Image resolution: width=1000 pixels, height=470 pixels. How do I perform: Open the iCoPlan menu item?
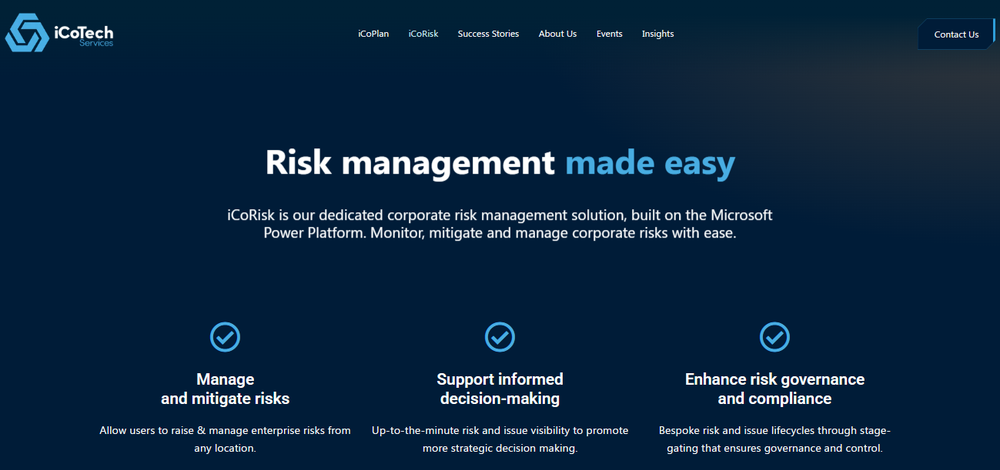click(373, 34)
